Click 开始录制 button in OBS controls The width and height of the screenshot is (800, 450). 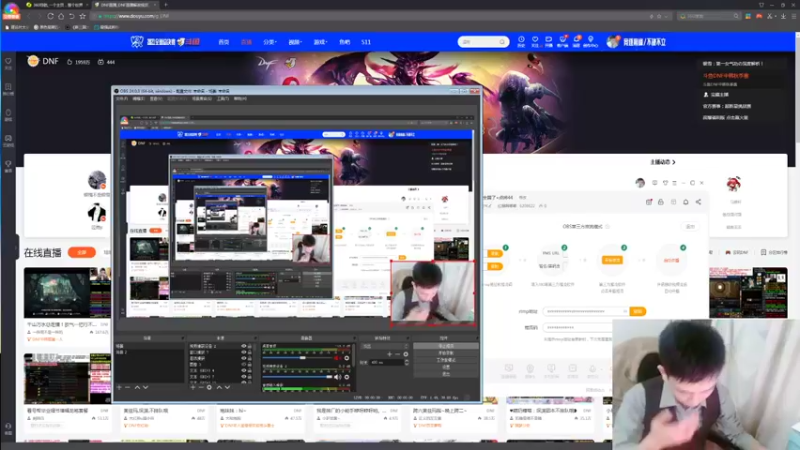coord(446,353)
